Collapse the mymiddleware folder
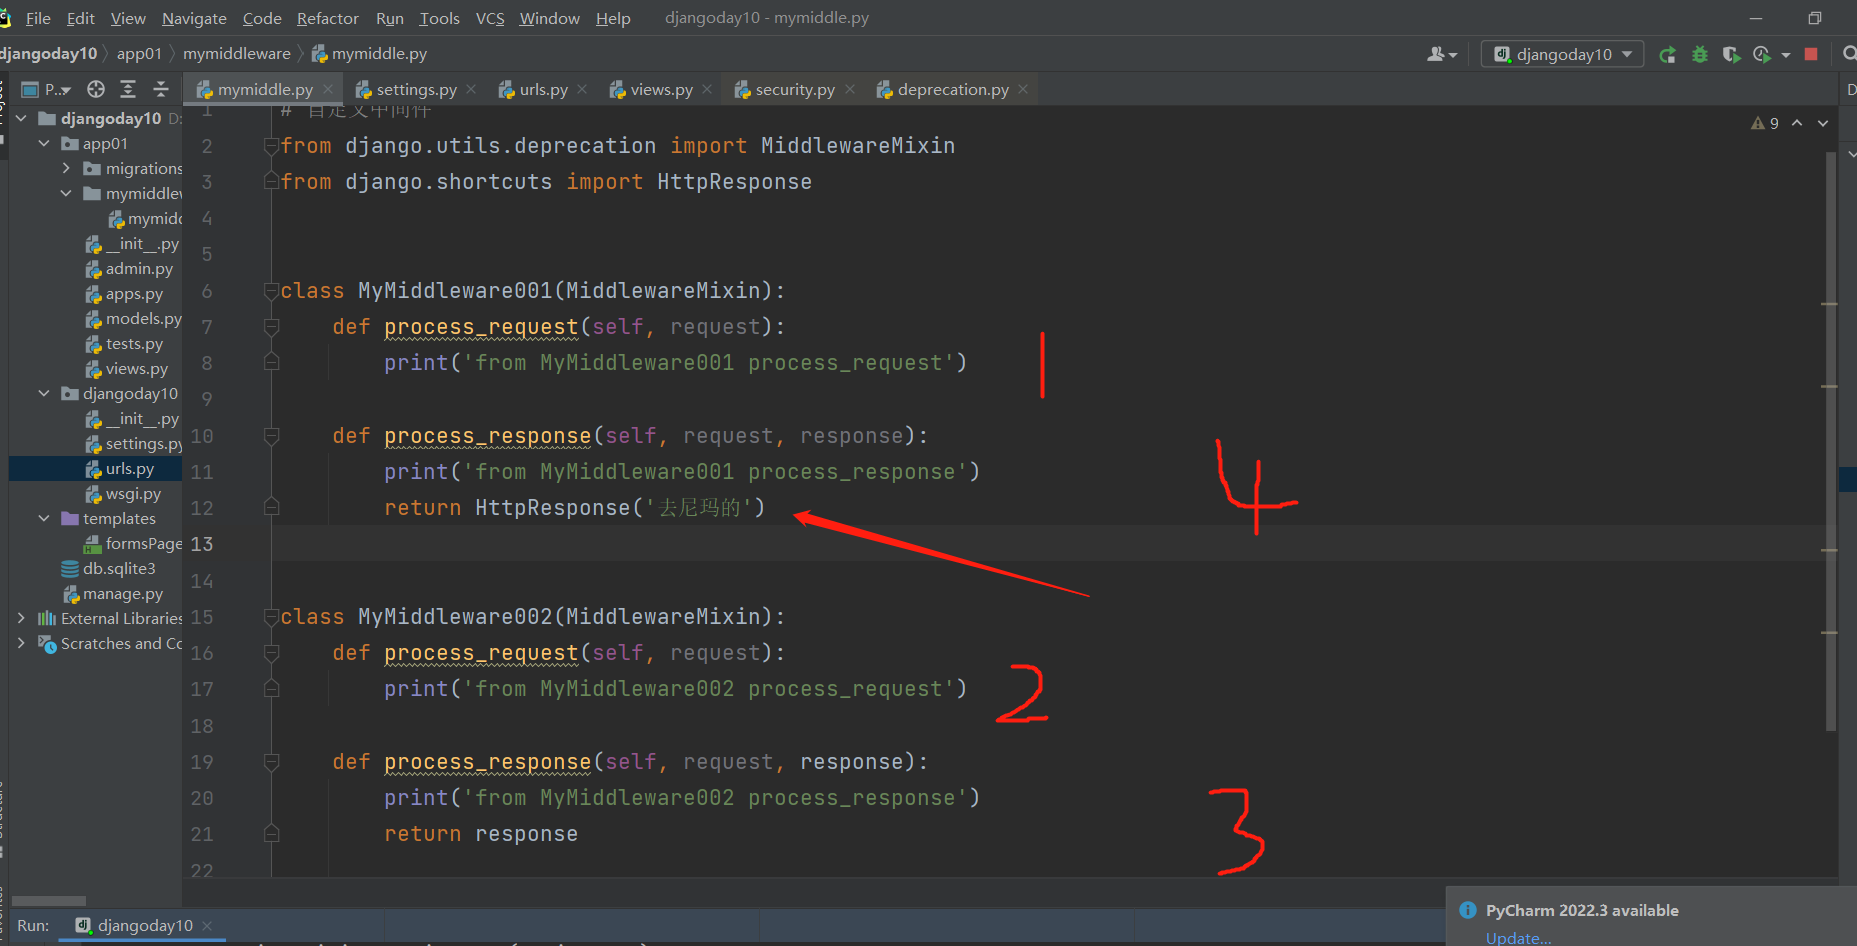 point(66,193)
